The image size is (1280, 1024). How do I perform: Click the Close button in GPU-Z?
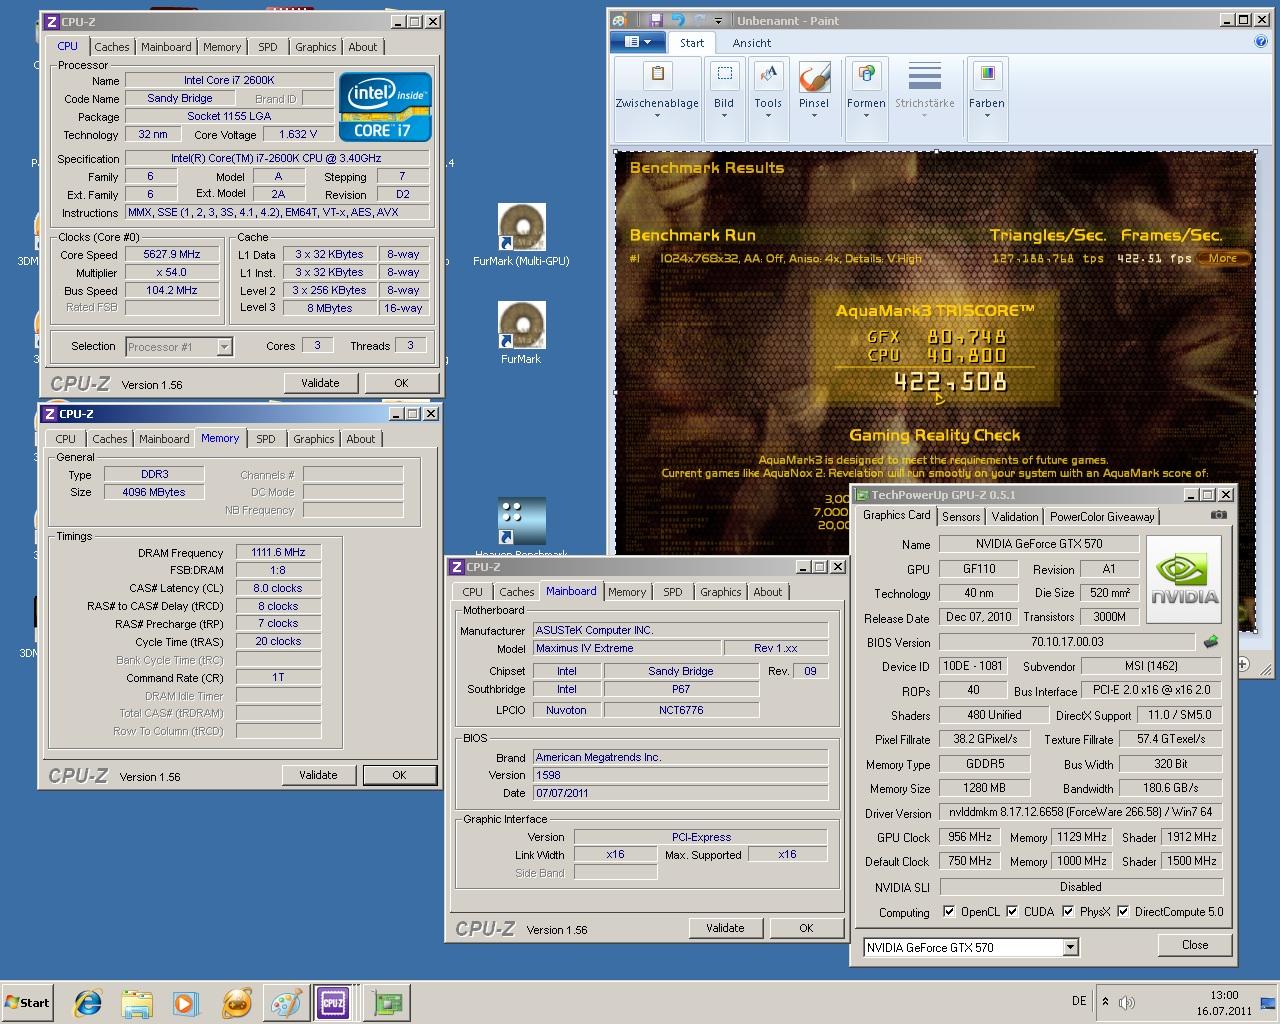(1195, 945)
